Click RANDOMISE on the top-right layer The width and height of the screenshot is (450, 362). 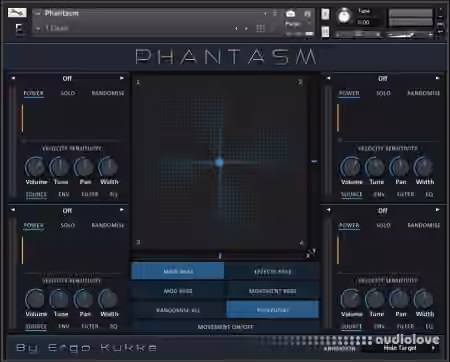tap(423, 93)
